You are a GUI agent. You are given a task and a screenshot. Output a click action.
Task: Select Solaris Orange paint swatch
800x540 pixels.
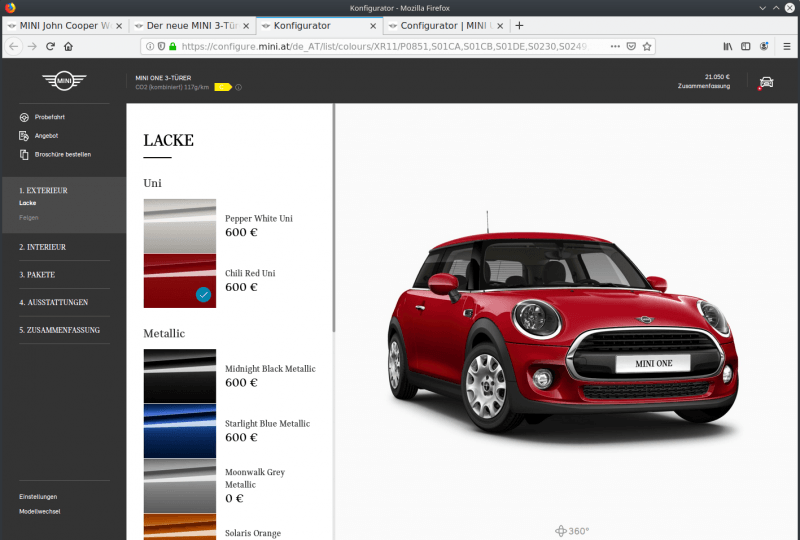(x=180, y=527)
